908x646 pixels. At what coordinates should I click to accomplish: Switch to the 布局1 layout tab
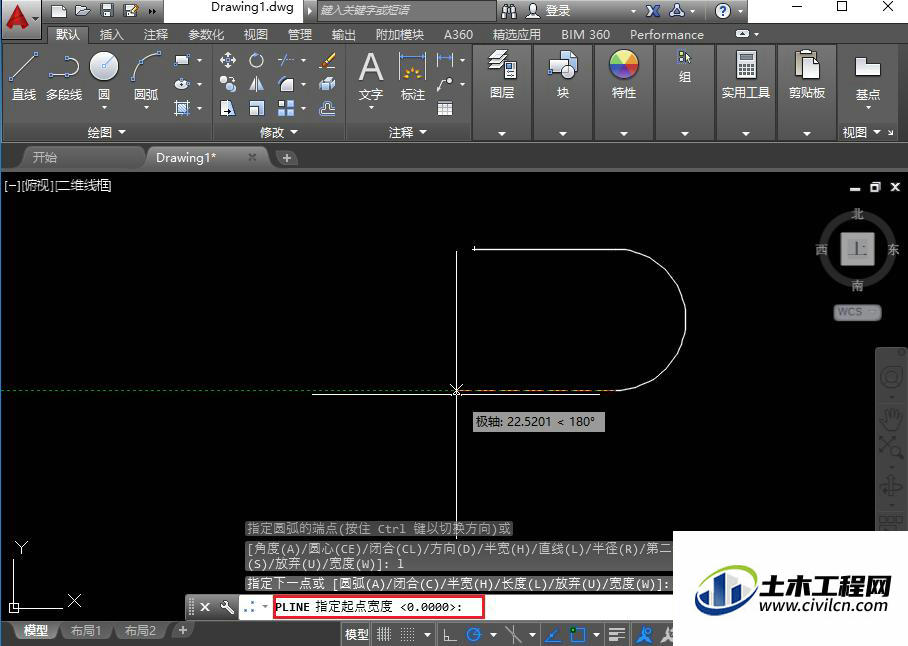click(86, 630)
